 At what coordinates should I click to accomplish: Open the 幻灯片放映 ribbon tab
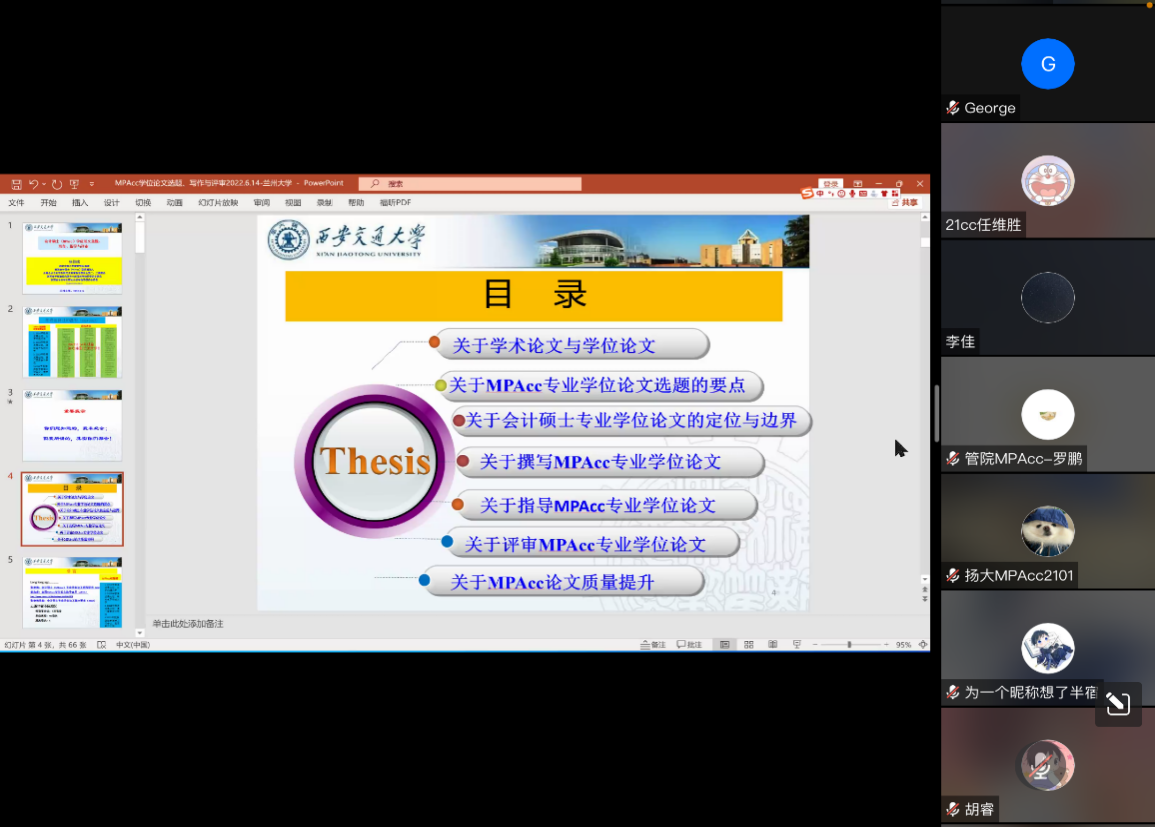coord(218,203)
